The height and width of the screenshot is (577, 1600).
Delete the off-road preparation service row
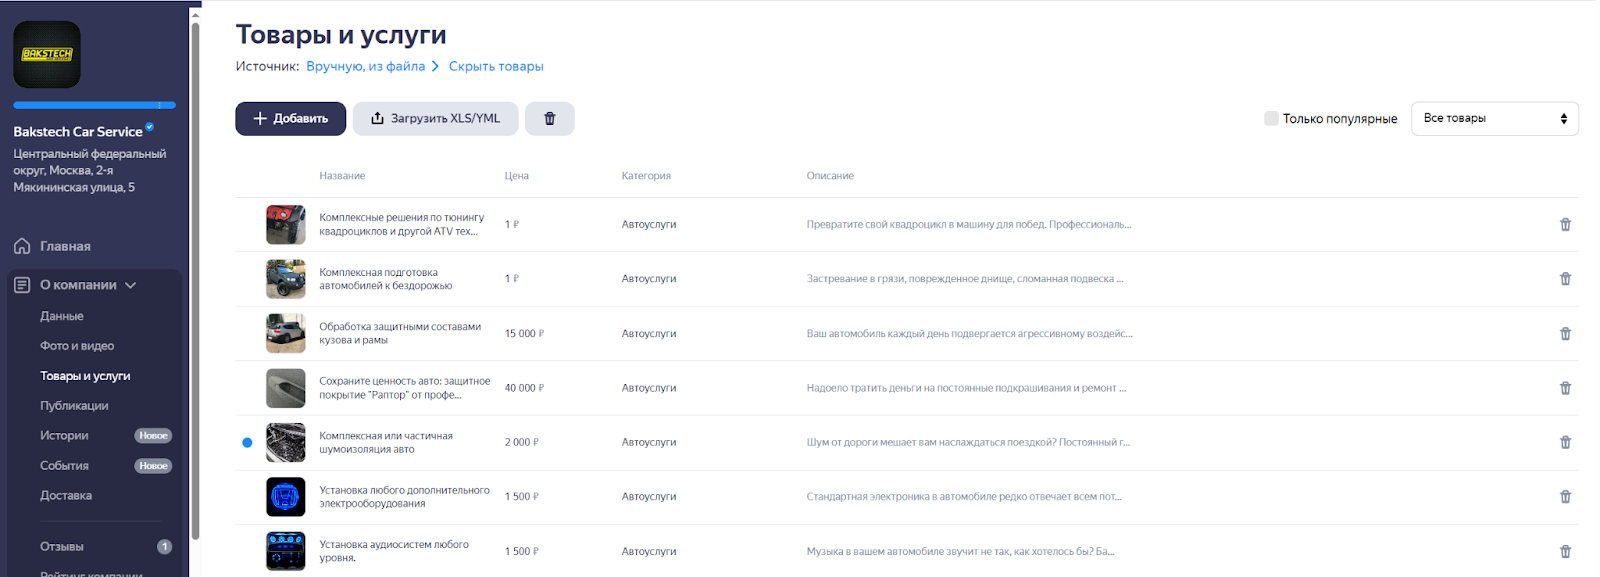click(x=1565, y=279)
